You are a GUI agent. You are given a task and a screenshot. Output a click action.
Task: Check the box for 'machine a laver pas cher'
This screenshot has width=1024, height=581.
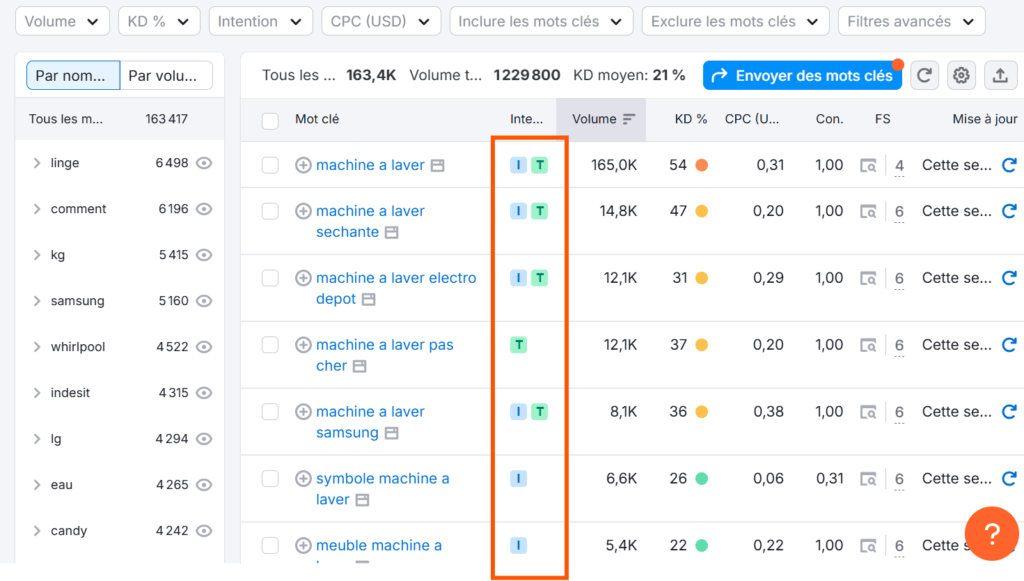tap(270, 345)
